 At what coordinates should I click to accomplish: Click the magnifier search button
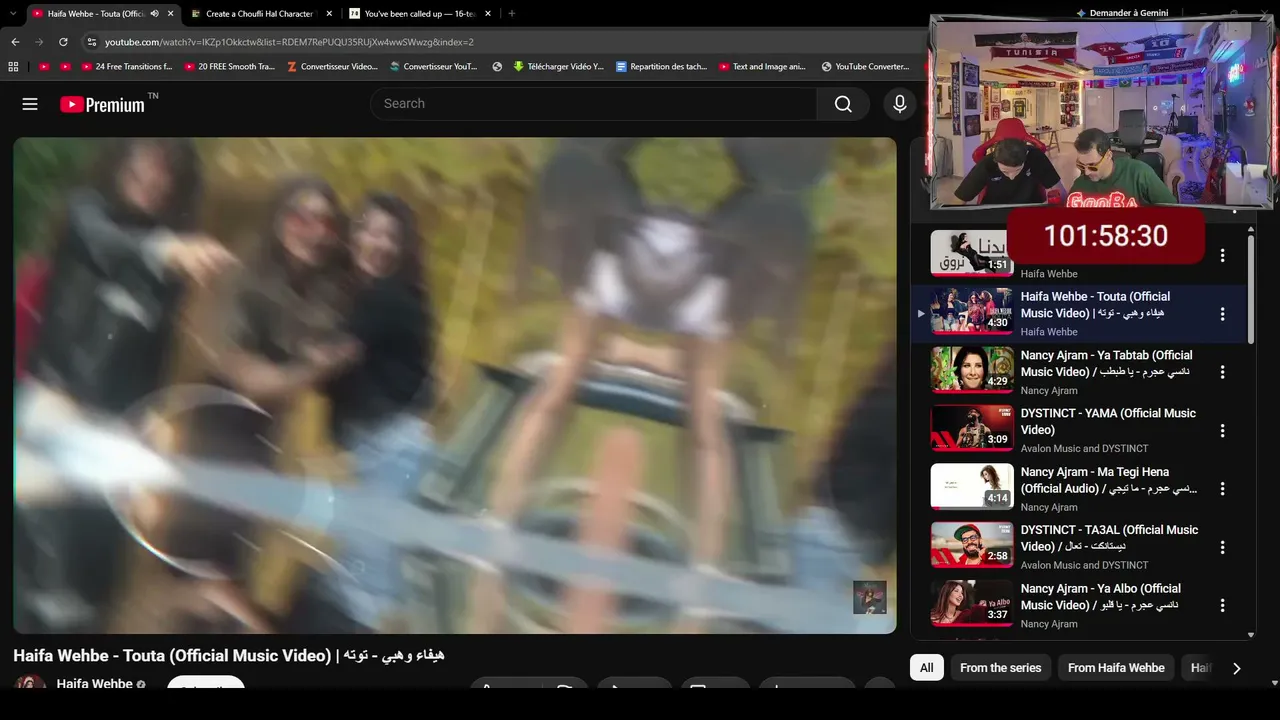(x=843, y=104)
